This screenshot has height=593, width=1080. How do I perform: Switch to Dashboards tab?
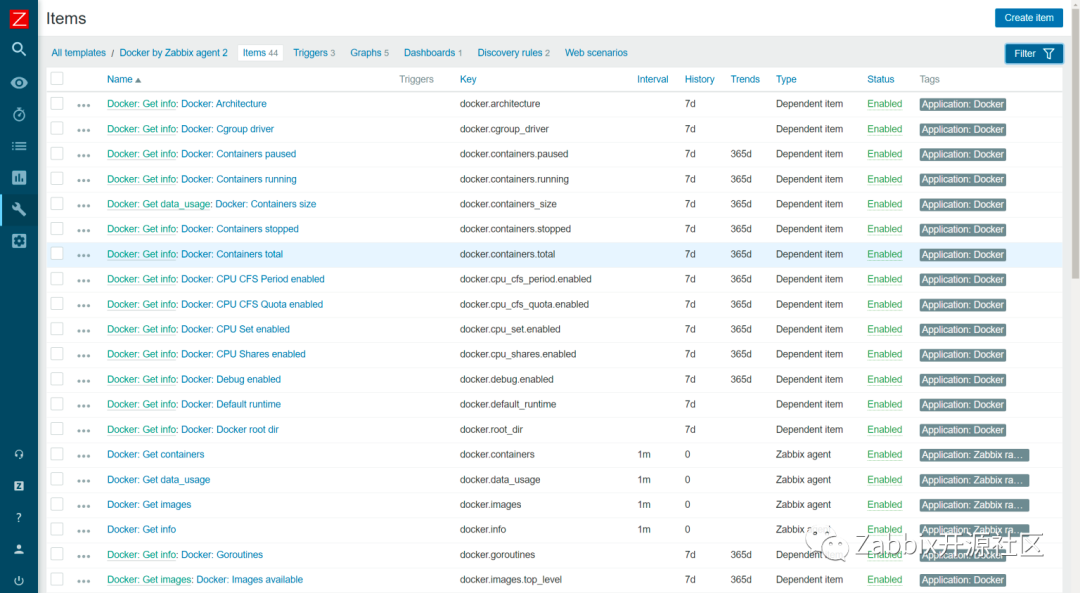tap(433, 52)
